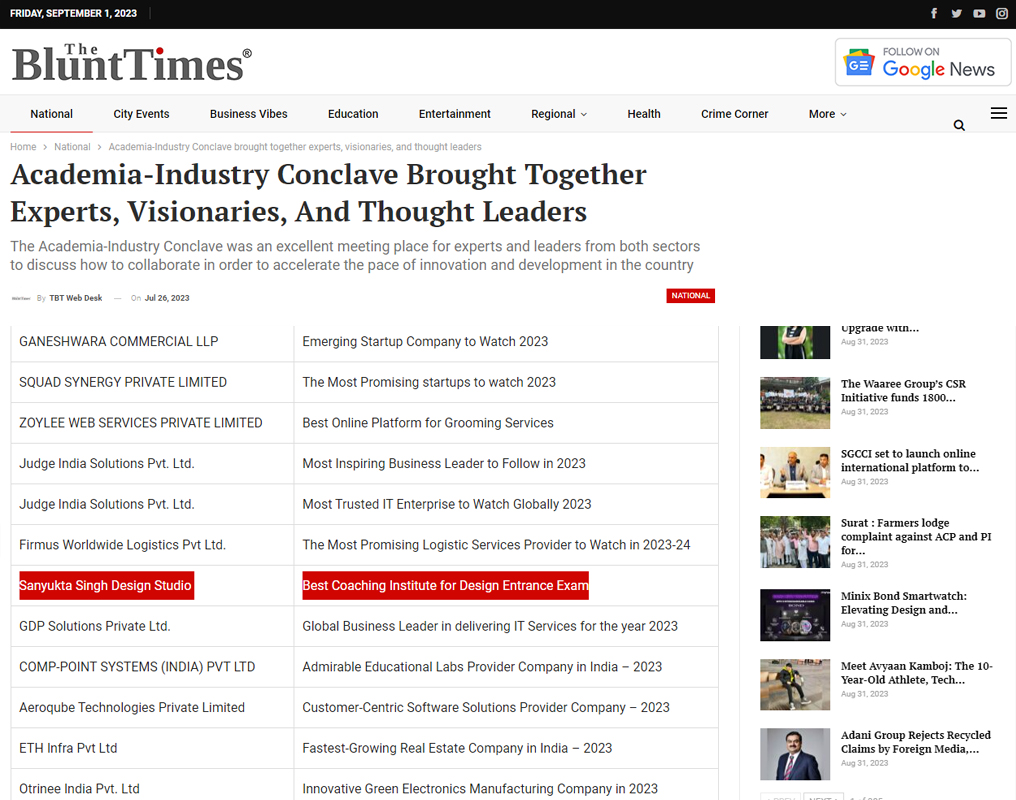This screenshot has width=1016, height=800.
Task: Click Follow on Google News badge
Action: click(923, 62)
